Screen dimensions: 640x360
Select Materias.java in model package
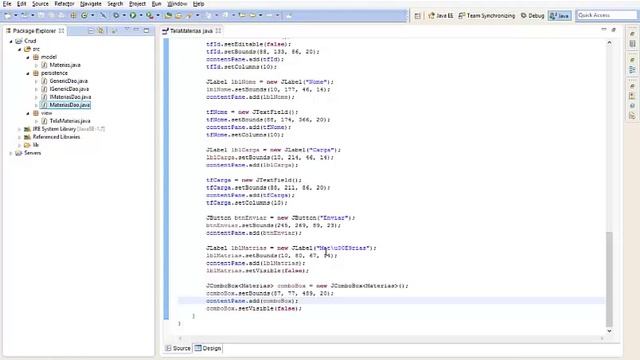(61, 65)
